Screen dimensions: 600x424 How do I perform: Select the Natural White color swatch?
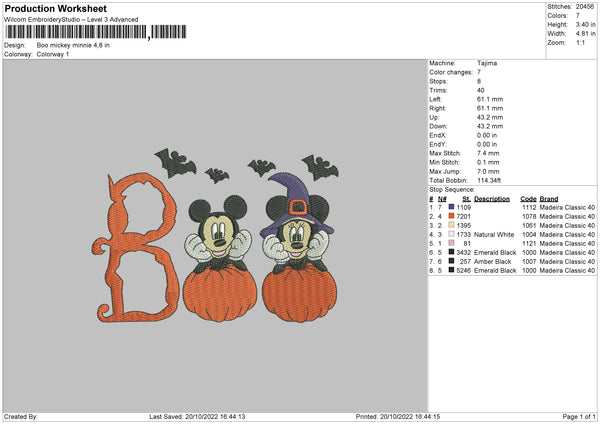pos(451,234)
